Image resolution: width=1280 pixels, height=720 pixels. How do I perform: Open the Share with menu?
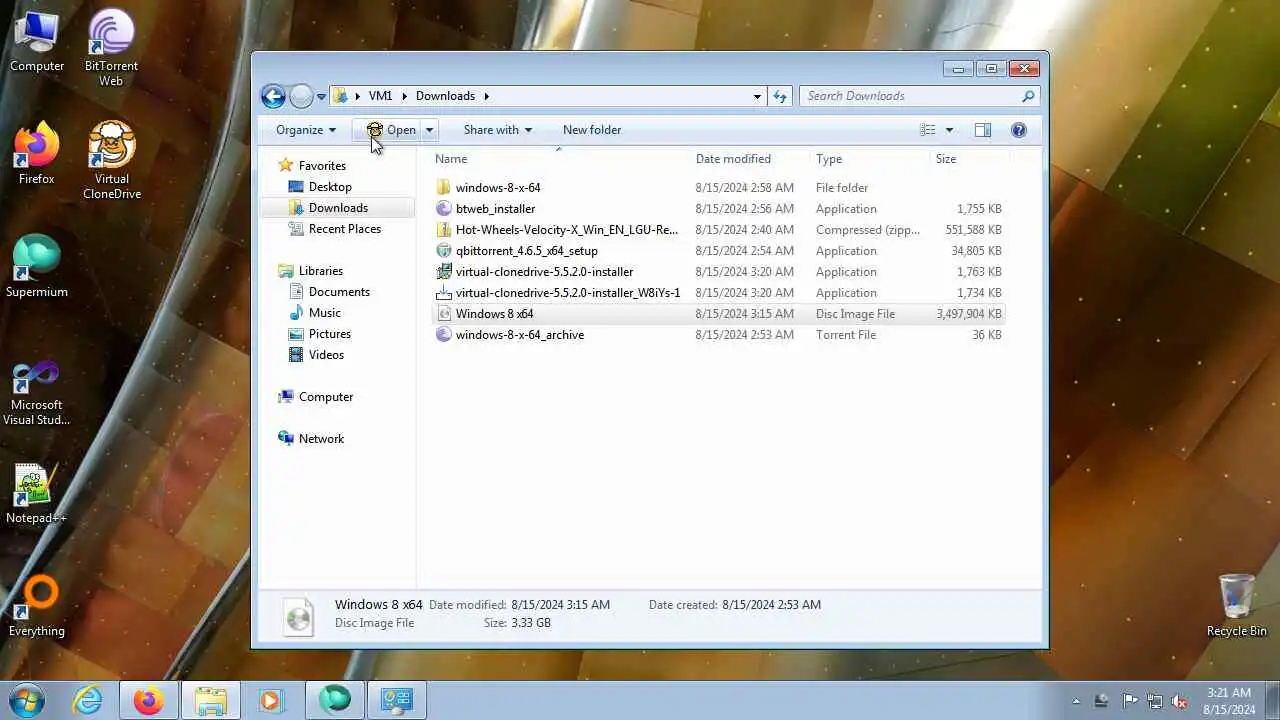point(497,130)
